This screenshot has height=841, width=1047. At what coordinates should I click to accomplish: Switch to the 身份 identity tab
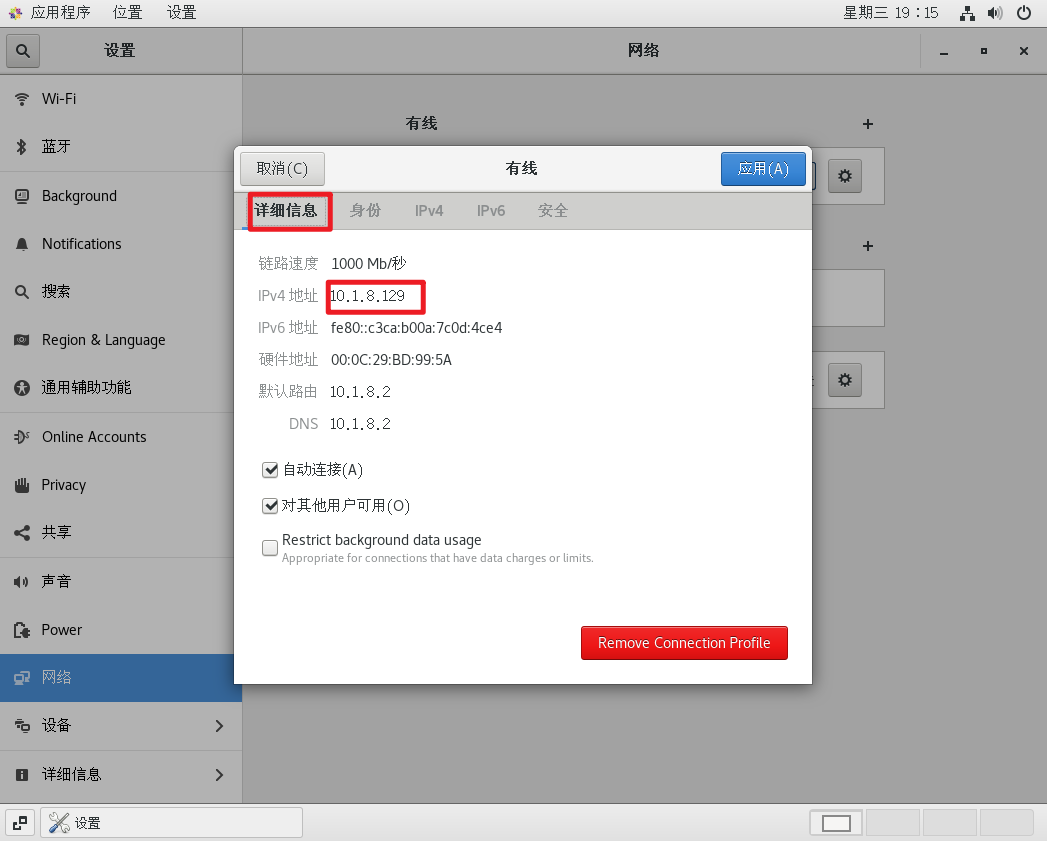pos(365,211)
